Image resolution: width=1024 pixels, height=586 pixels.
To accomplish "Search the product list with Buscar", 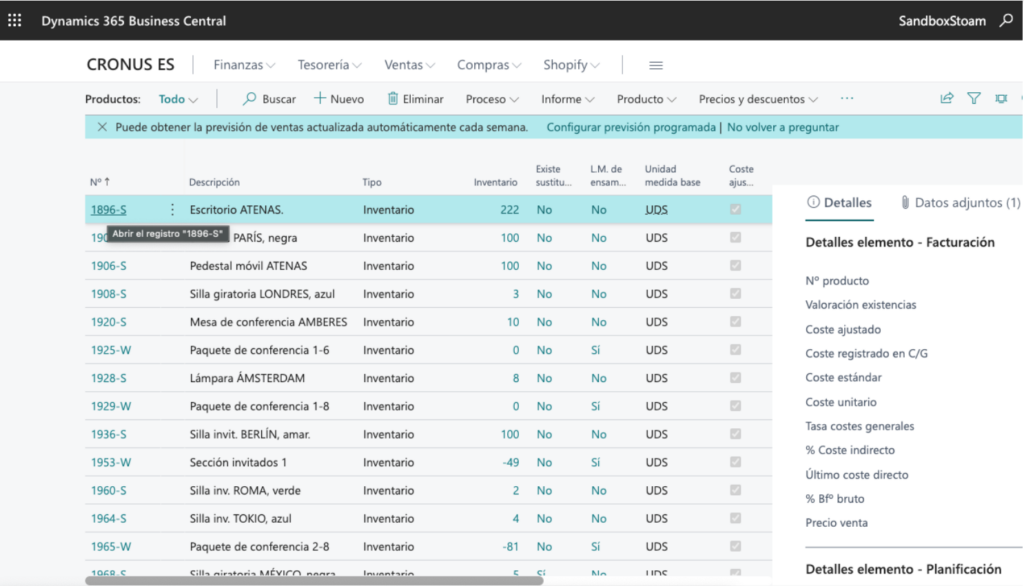I will [x=269, y=99].
